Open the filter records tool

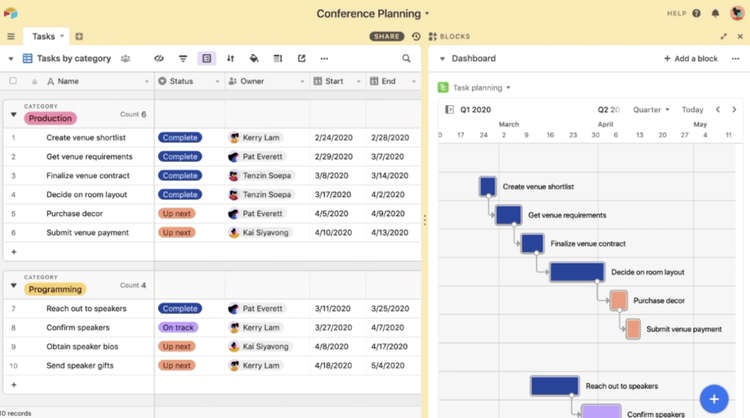coord(183,59)
